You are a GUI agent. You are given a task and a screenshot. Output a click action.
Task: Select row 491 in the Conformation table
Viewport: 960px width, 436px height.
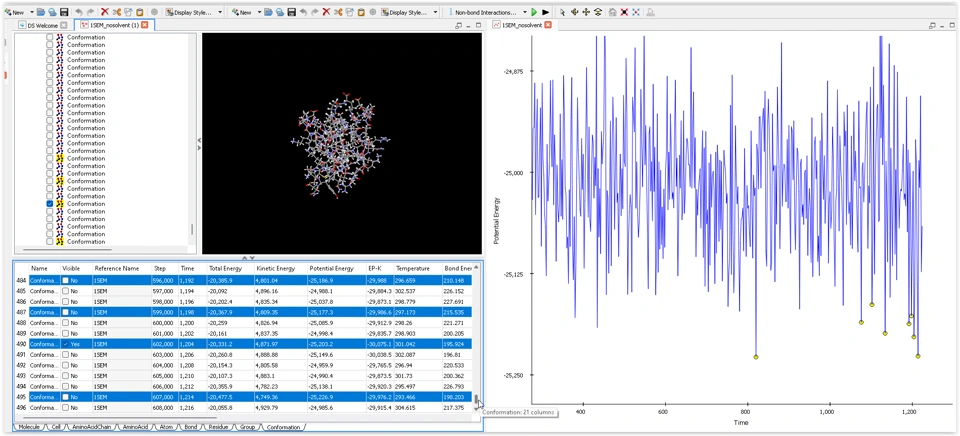[245, 355]
